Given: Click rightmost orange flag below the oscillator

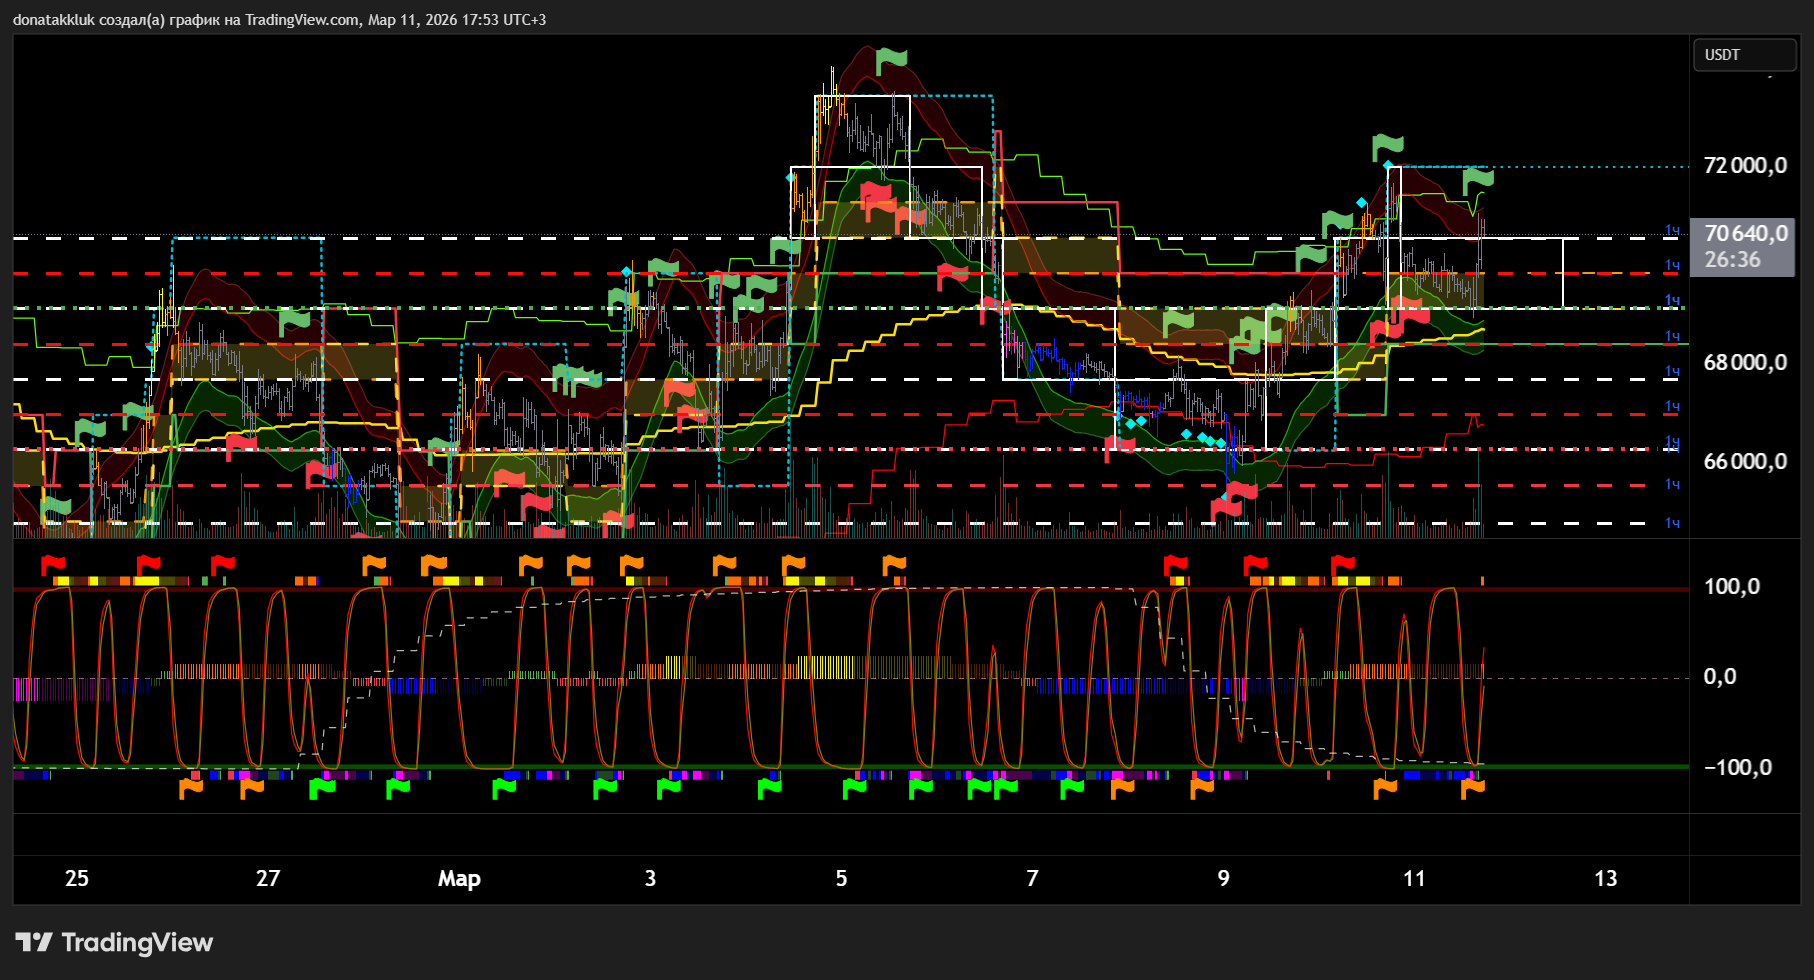Looking at the screenshot, I should tap(1472, 788).
